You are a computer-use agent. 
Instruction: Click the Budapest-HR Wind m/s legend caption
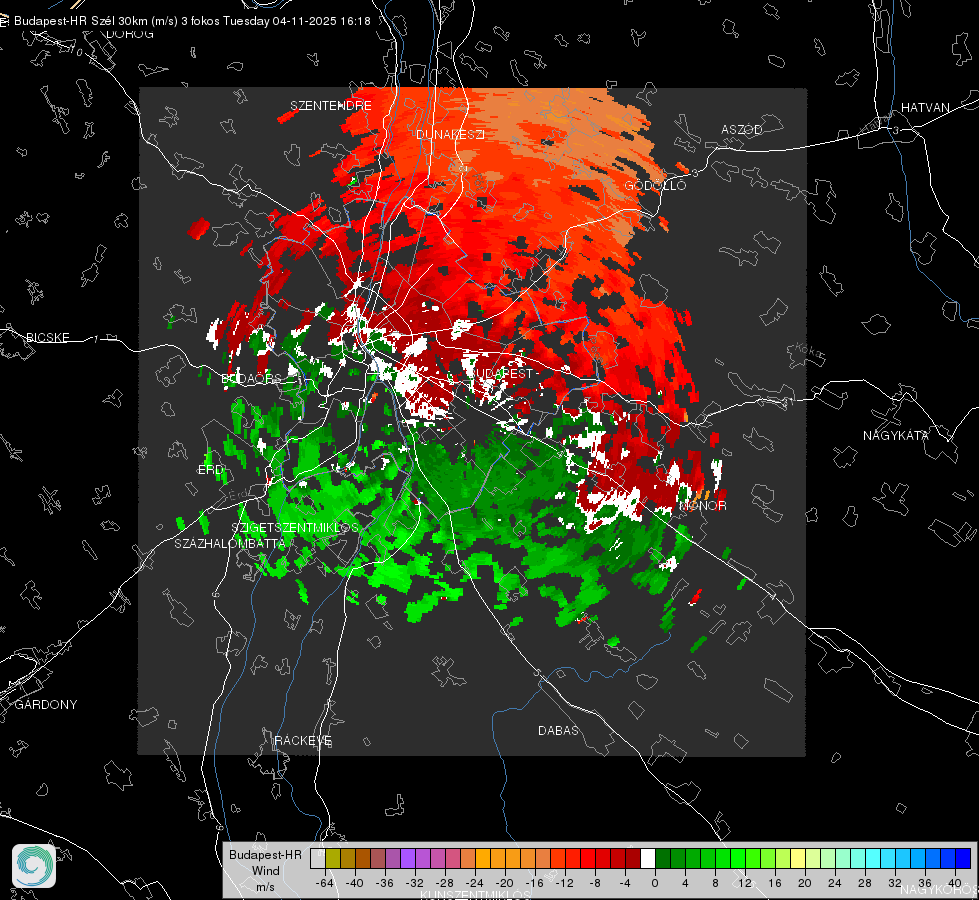coord(265,870)
